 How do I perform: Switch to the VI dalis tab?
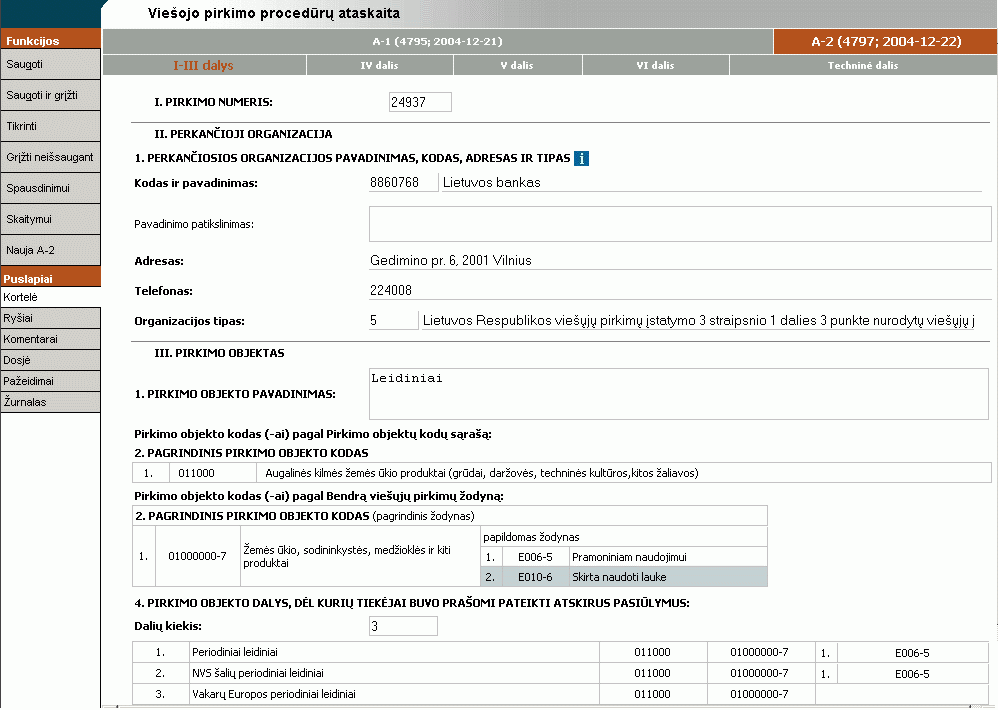pyautogui.click(x=656, y=66)
